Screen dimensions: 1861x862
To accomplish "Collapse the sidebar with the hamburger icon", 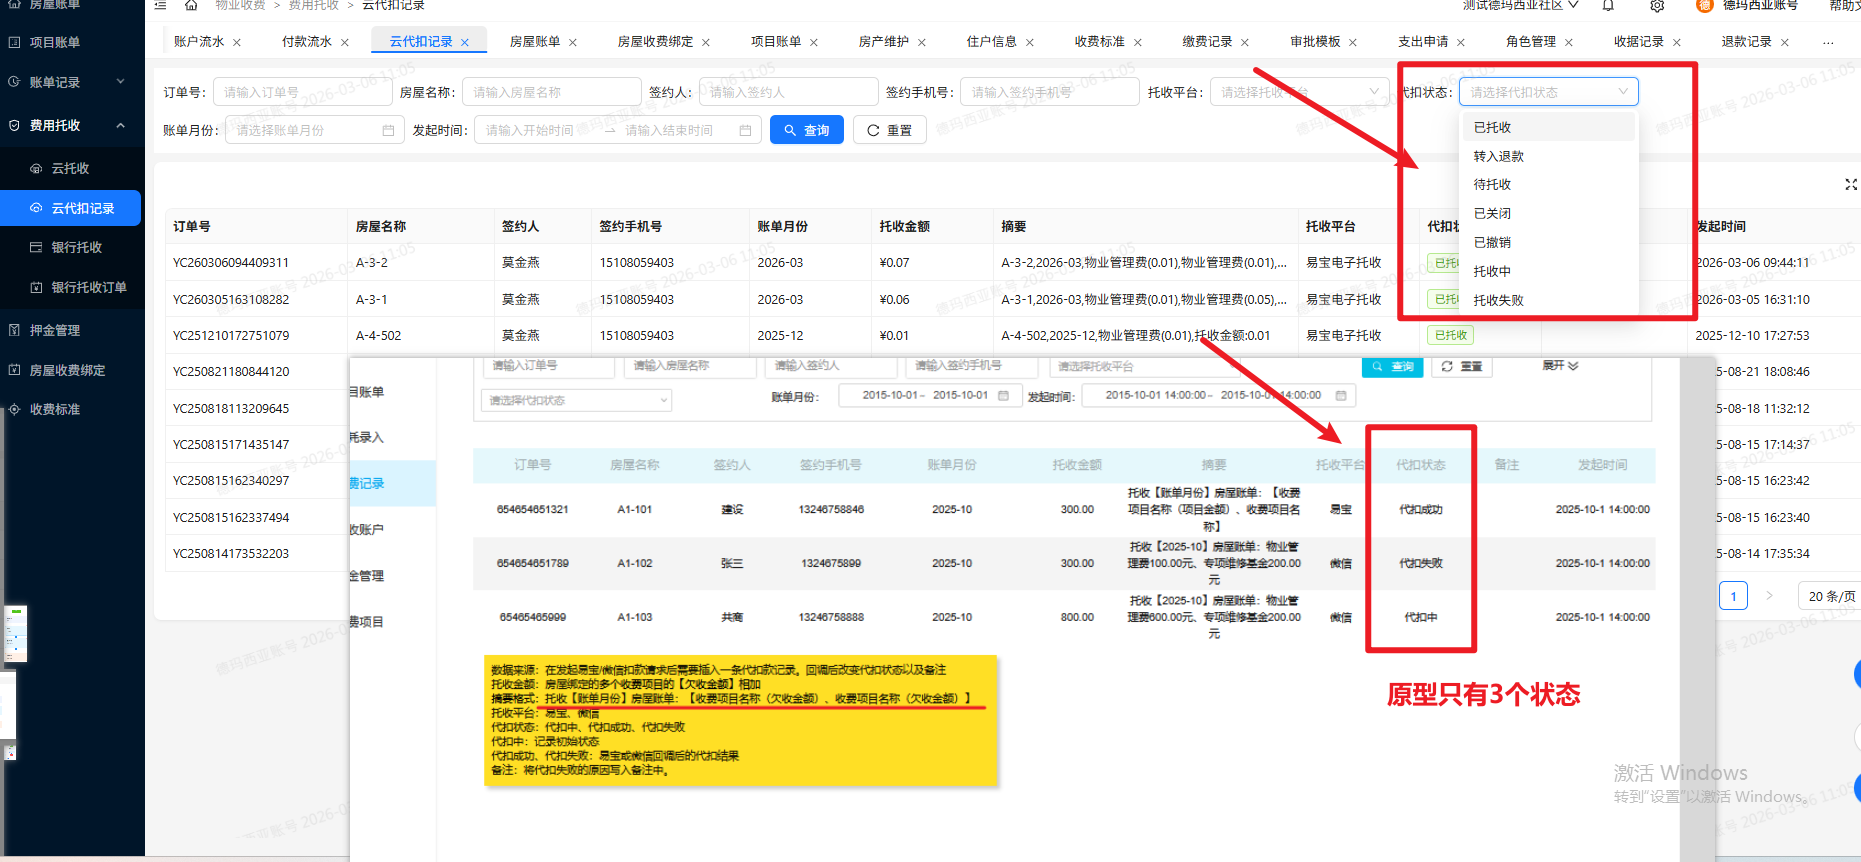I will [160, 5].
